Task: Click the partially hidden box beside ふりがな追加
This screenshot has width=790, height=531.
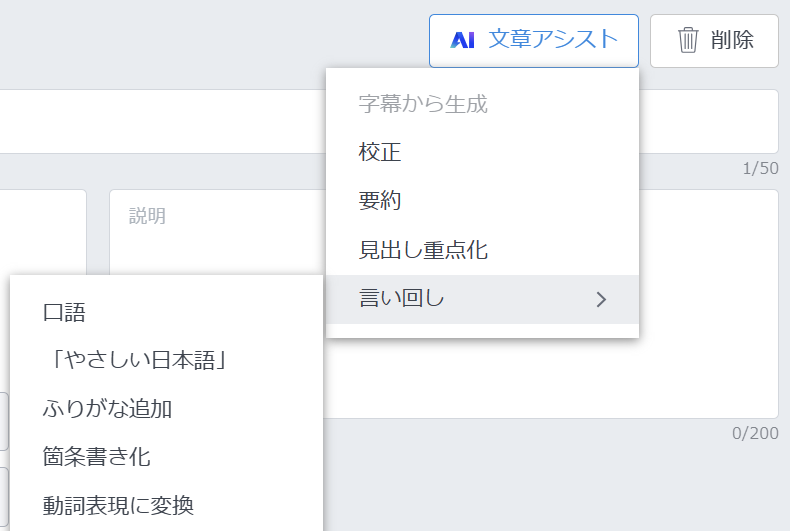Action: tap(4, 422)
